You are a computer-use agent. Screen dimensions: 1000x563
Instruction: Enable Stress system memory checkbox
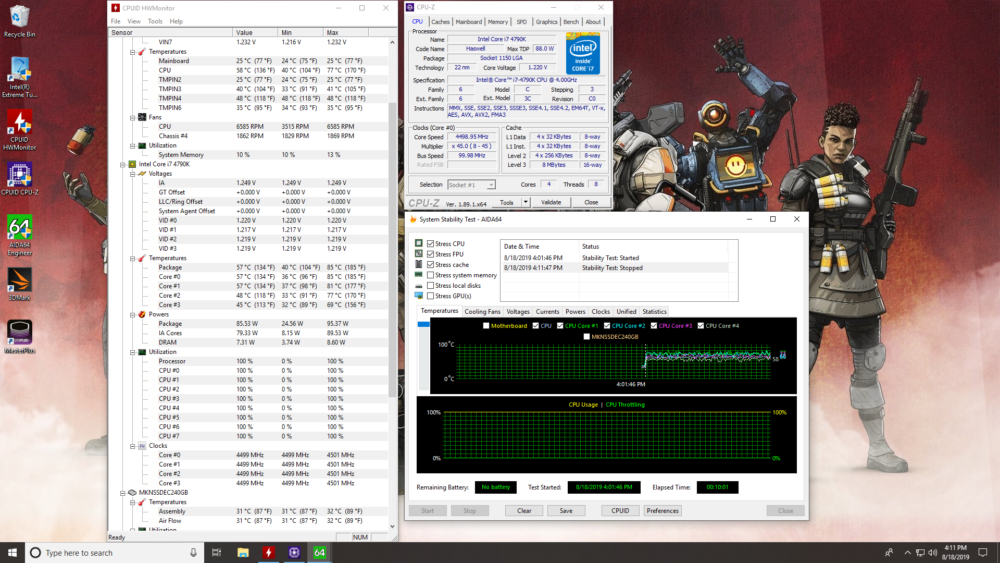click(430, 275)
